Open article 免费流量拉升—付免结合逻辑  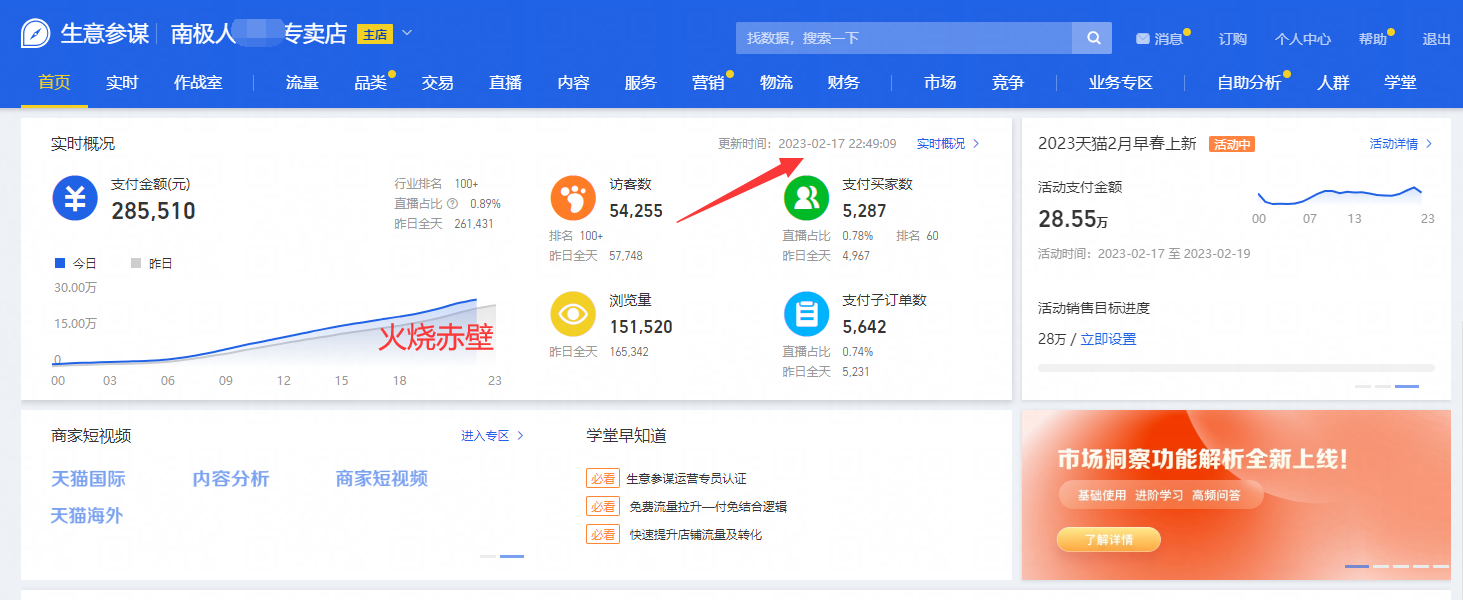708,507
